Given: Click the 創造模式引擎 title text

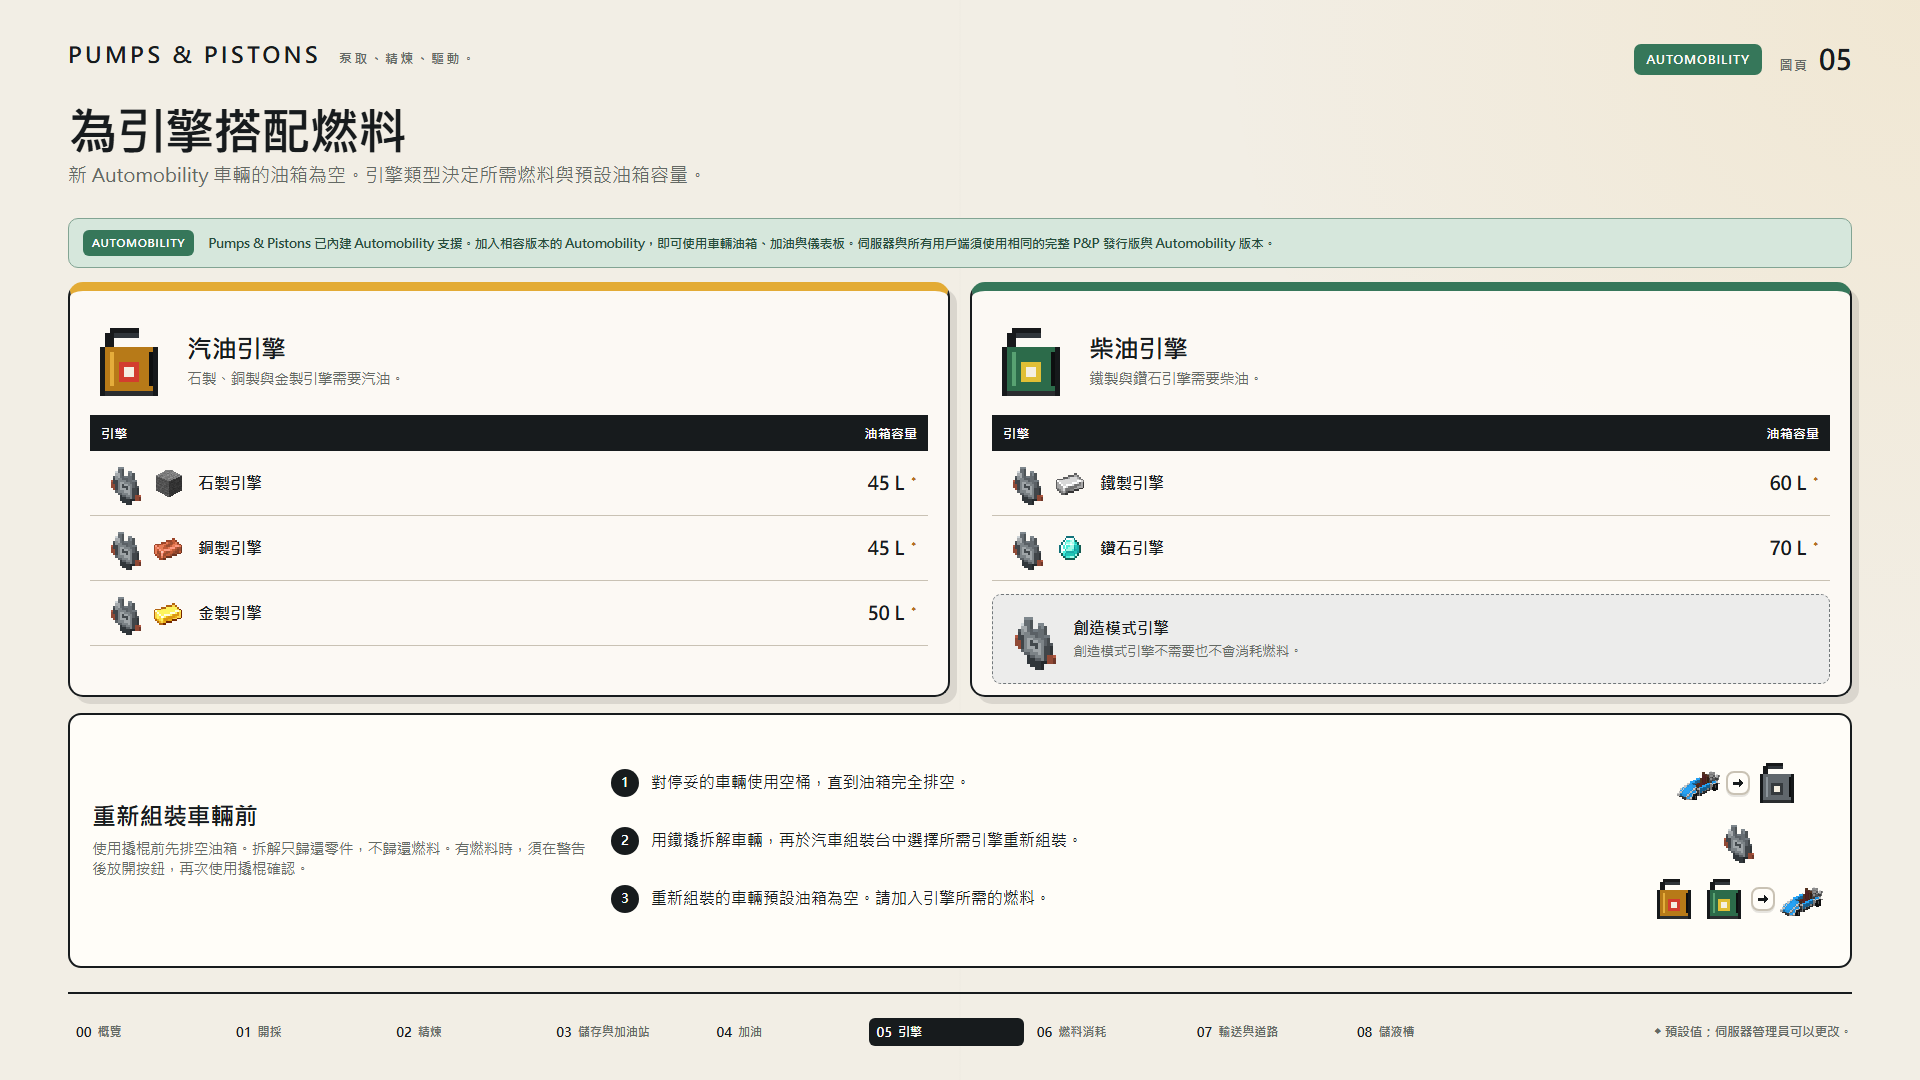Looking at the screenshot, I should pos(1121,628).
